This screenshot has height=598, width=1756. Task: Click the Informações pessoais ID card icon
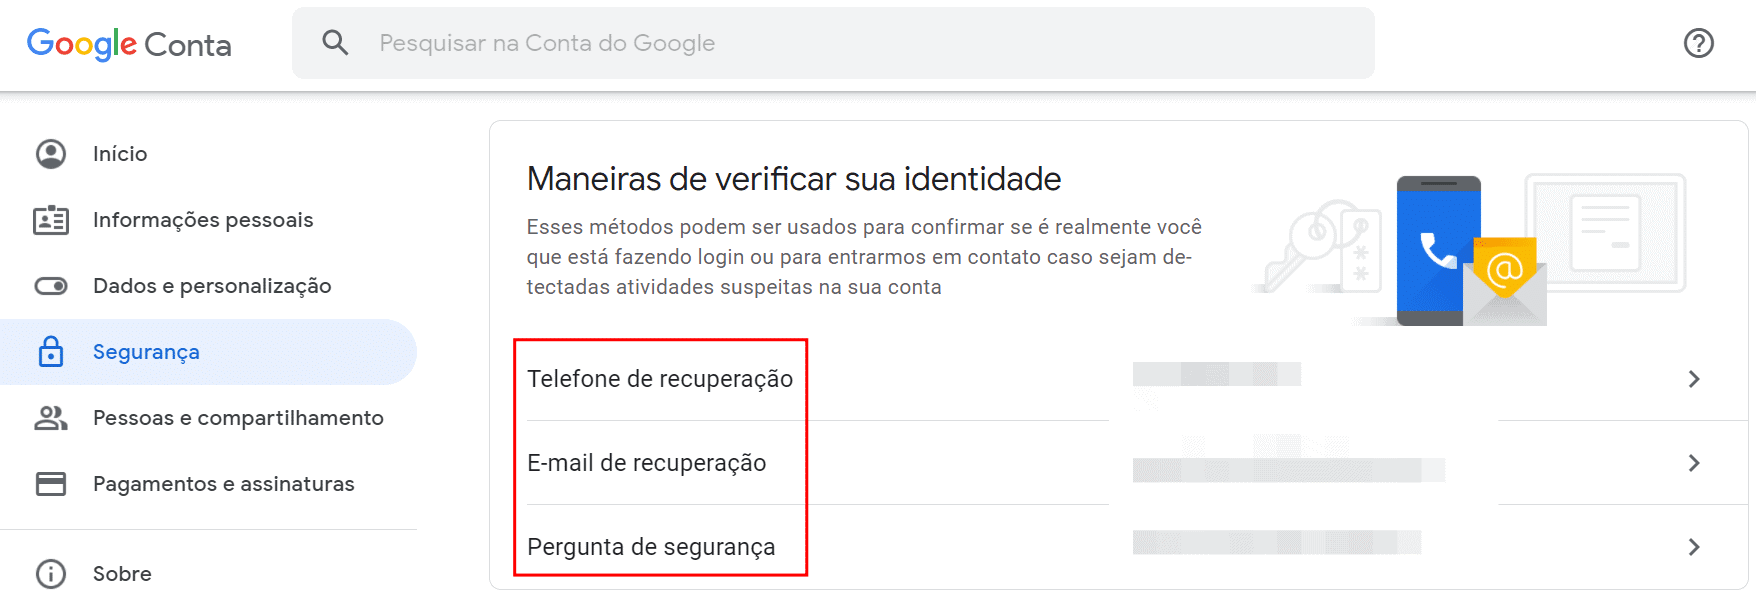pos(51,220)
